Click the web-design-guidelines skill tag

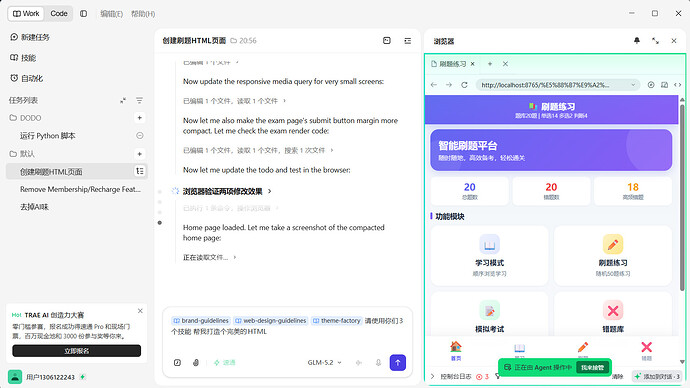coord(271,321)
